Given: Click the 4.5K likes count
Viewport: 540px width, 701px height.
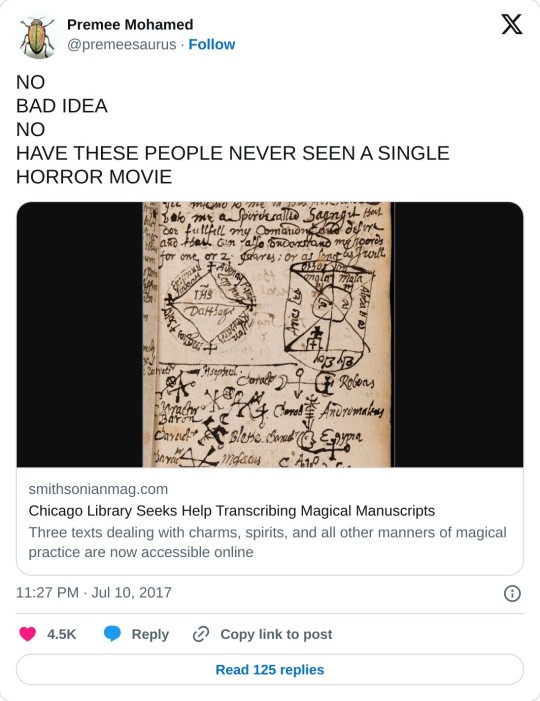Looking at the screenshot, I should click(62, 634).
